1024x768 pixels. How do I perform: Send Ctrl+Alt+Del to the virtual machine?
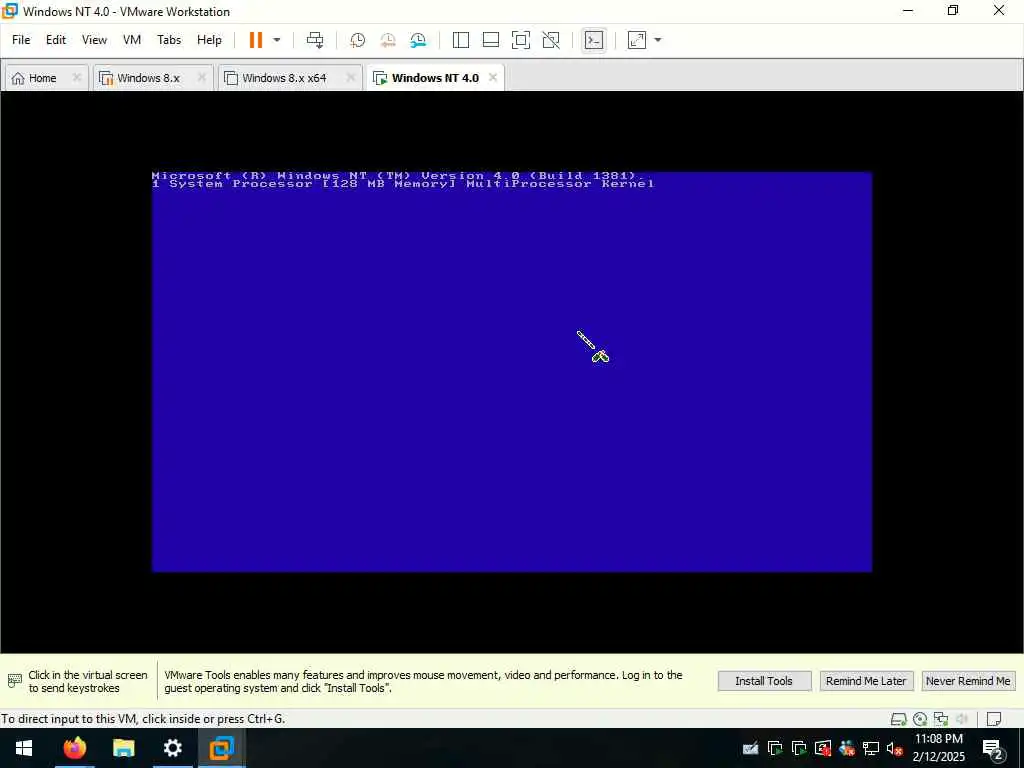coord(315,40)
